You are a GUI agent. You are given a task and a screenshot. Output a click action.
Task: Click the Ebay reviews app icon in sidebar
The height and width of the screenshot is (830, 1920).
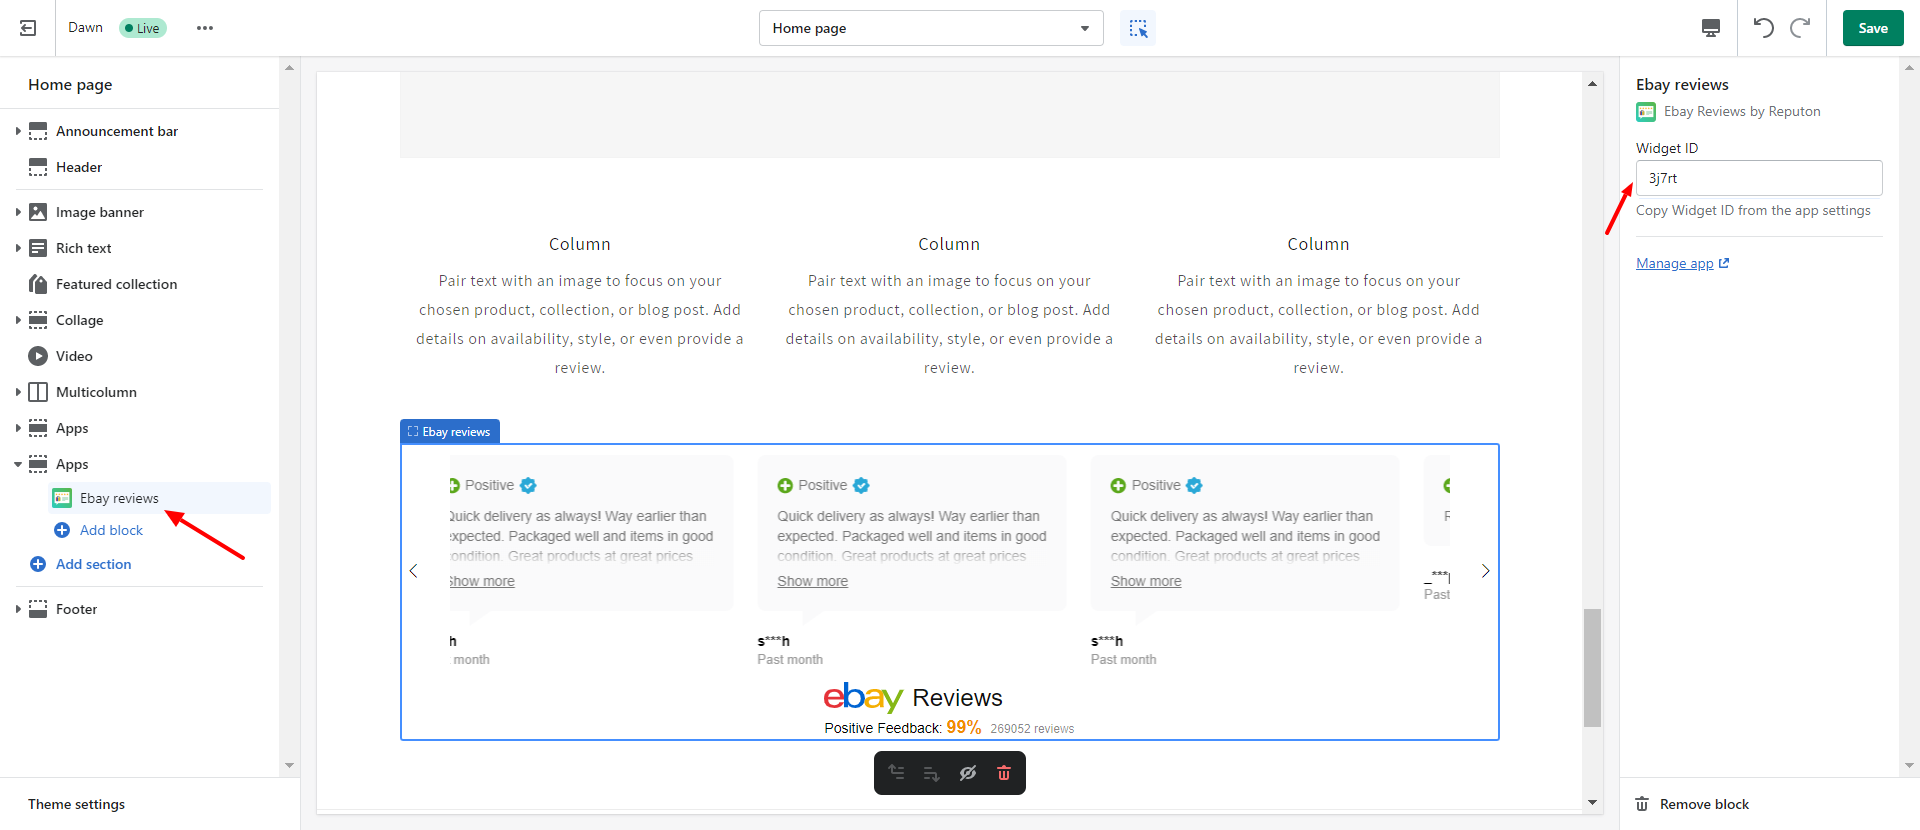tap(62, 498)
